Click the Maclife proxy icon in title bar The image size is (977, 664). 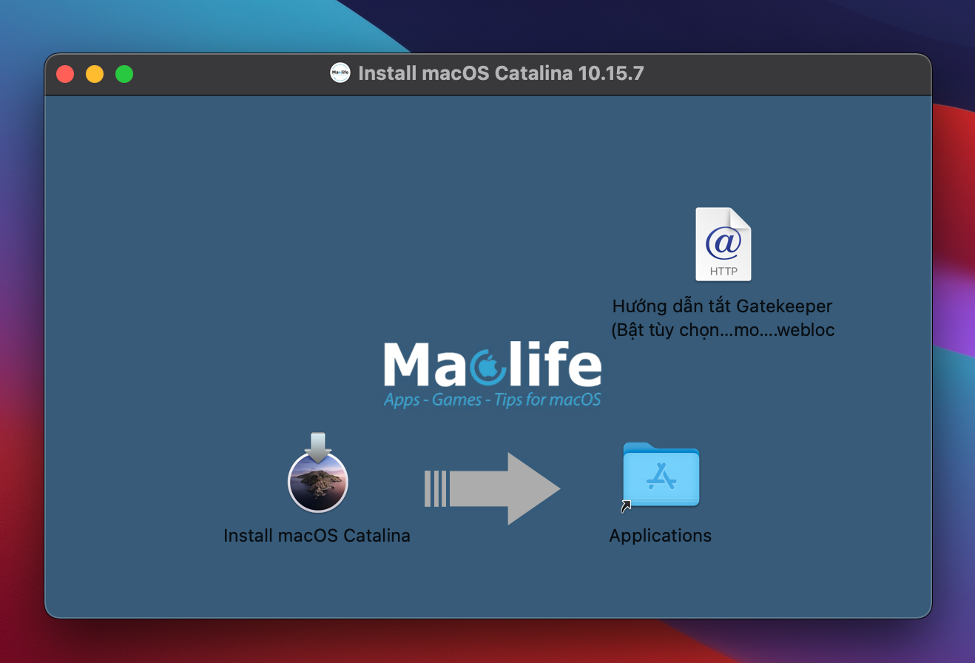pyautogui.click(x=340, y=74)
